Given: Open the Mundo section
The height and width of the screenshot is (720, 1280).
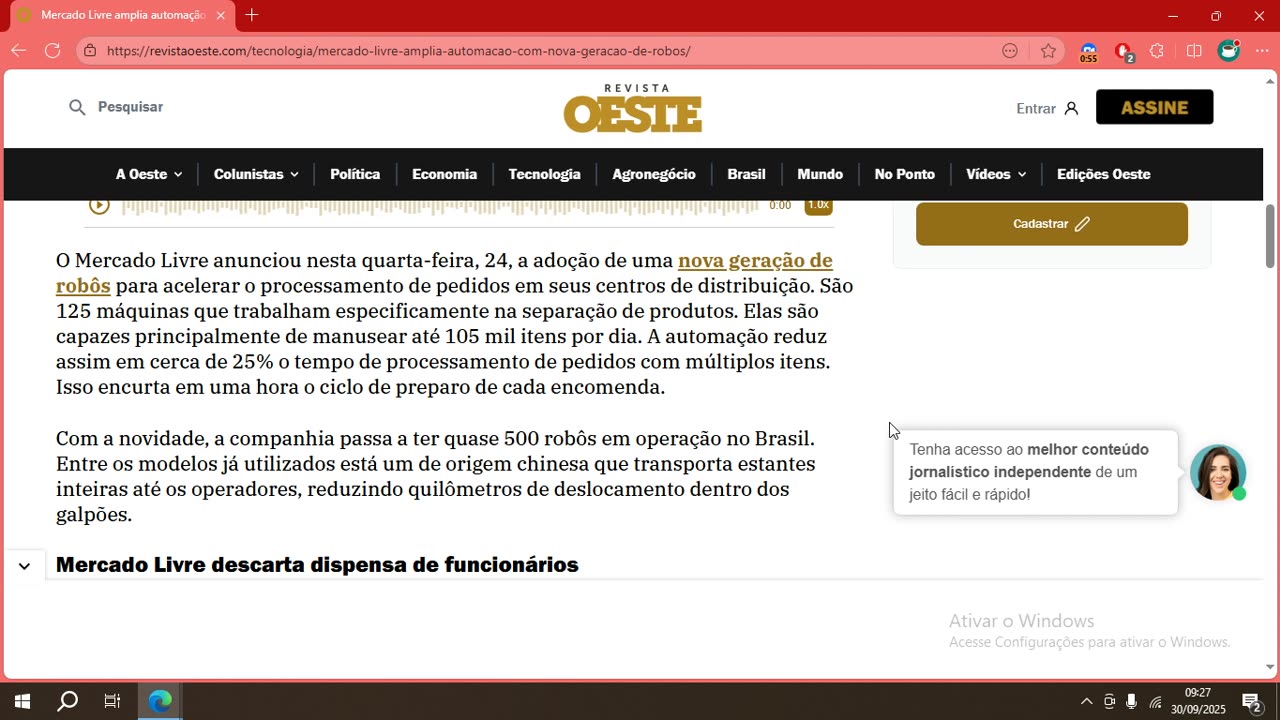Looking at the screenshot, I should (820, 174).
